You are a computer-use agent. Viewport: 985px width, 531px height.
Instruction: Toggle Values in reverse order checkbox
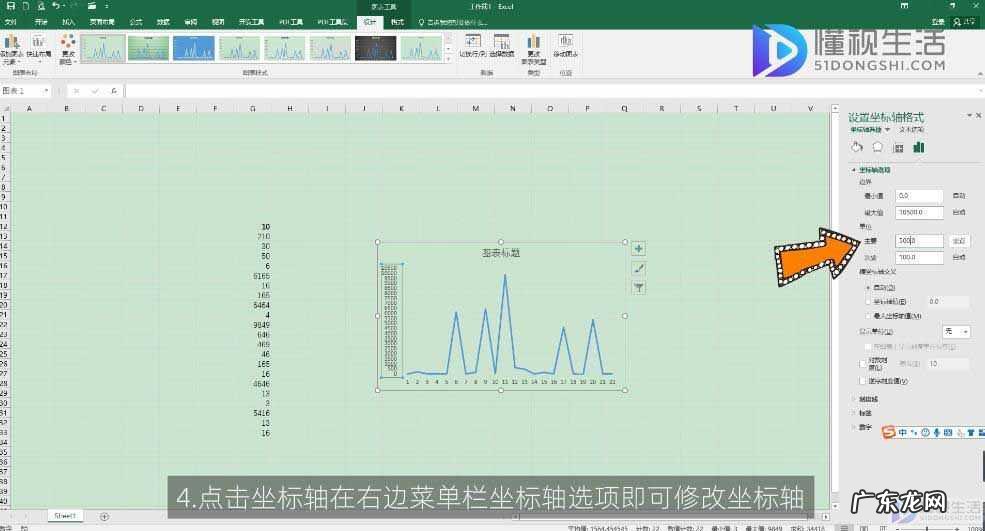click(x=863, y=381)
